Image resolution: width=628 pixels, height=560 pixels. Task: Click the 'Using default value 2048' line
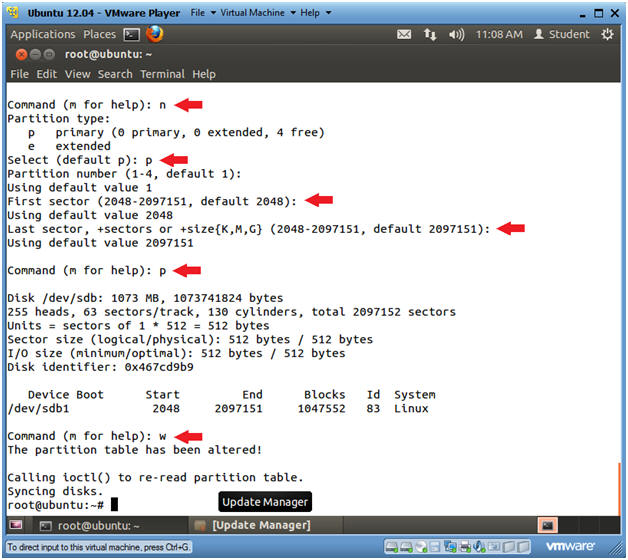tap(90, 215)
